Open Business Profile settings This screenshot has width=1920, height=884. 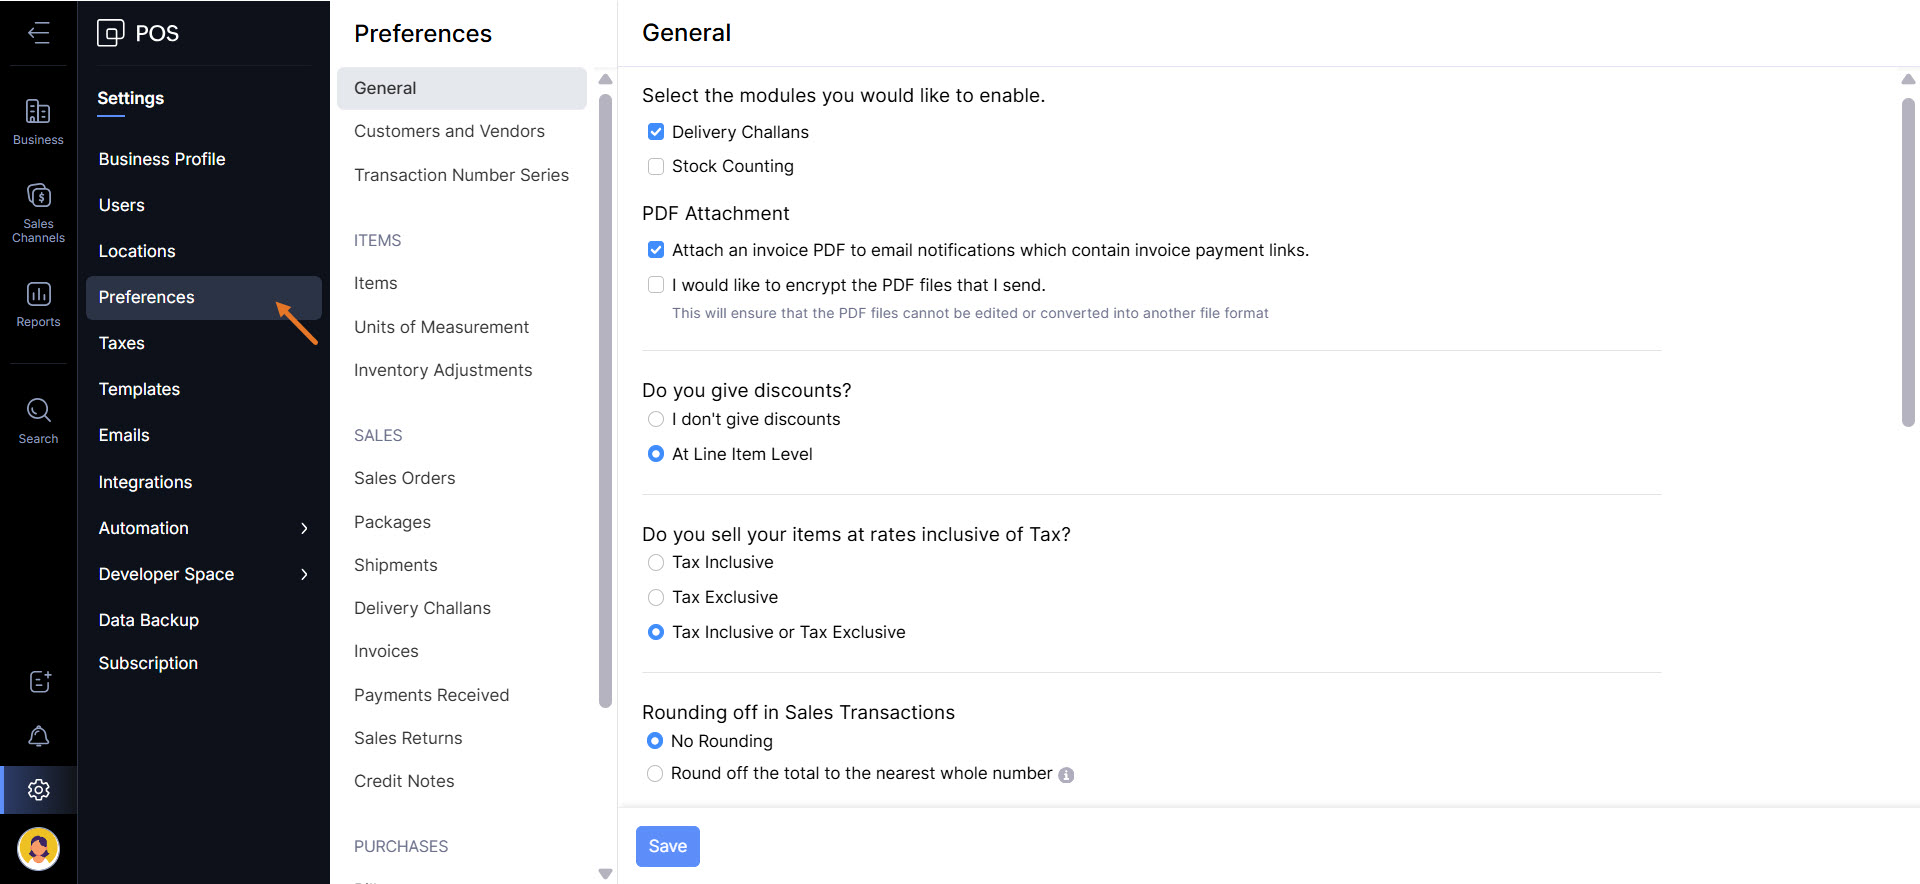click(162, 159)
